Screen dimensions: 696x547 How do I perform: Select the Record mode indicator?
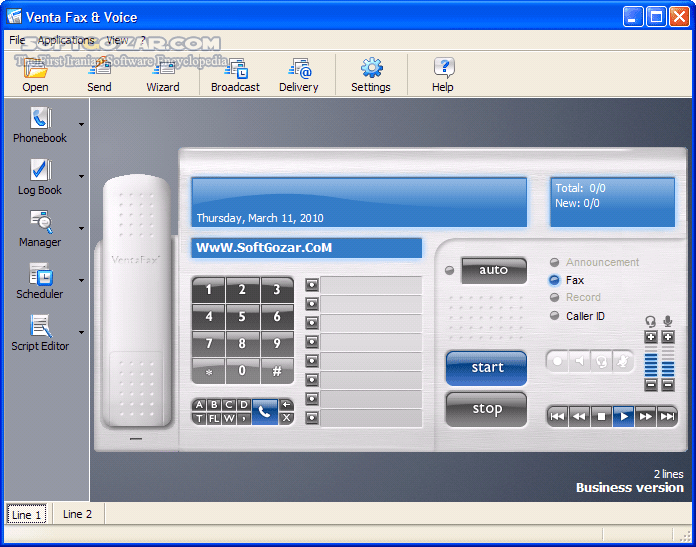coord(554,297)
